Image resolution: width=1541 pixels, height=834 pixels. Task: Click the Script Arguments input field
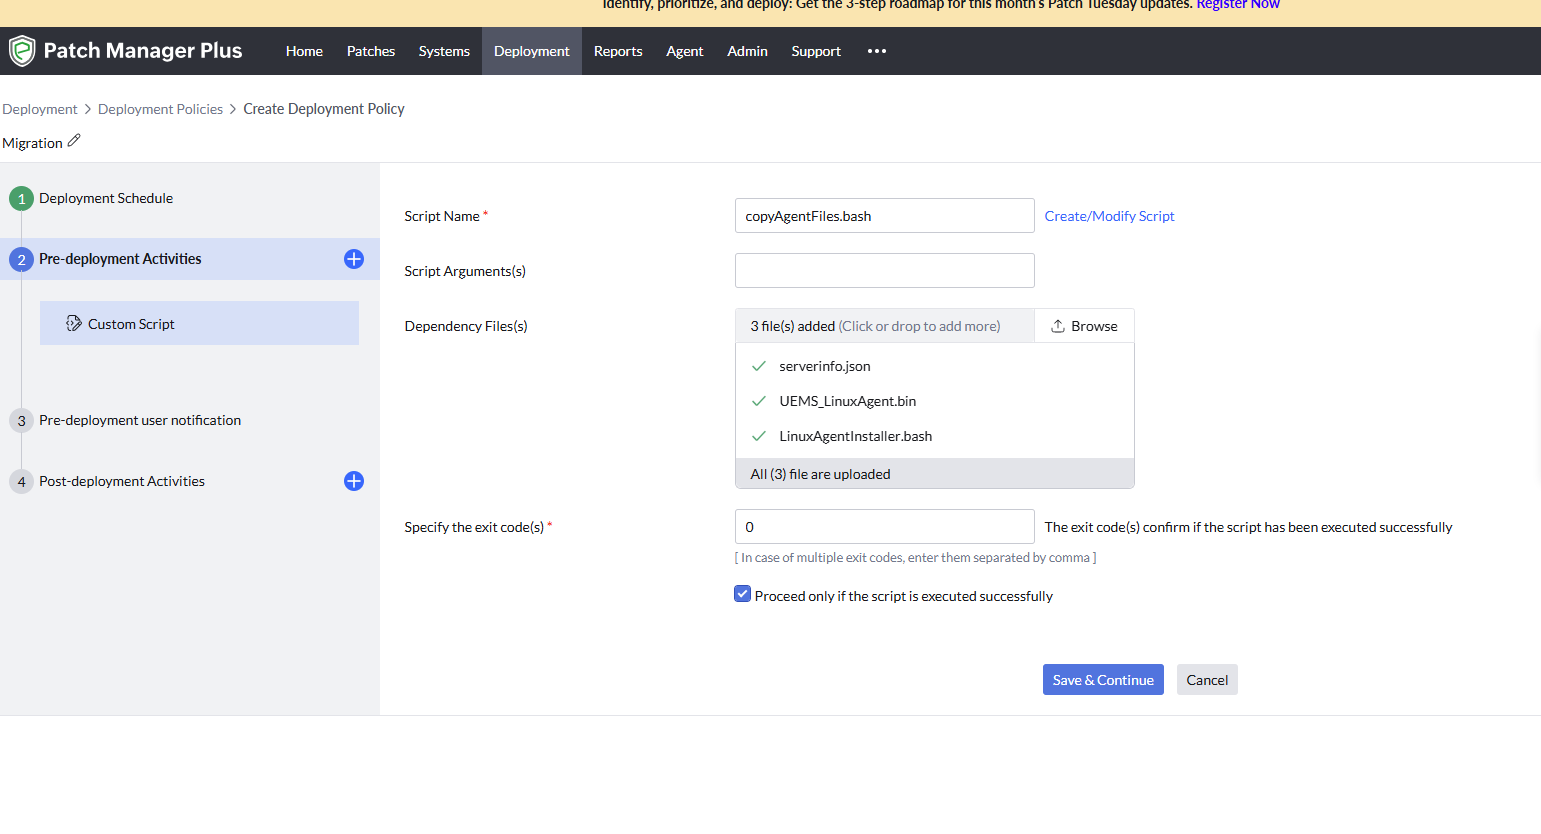pyautogui.click(x=885, y=271)
